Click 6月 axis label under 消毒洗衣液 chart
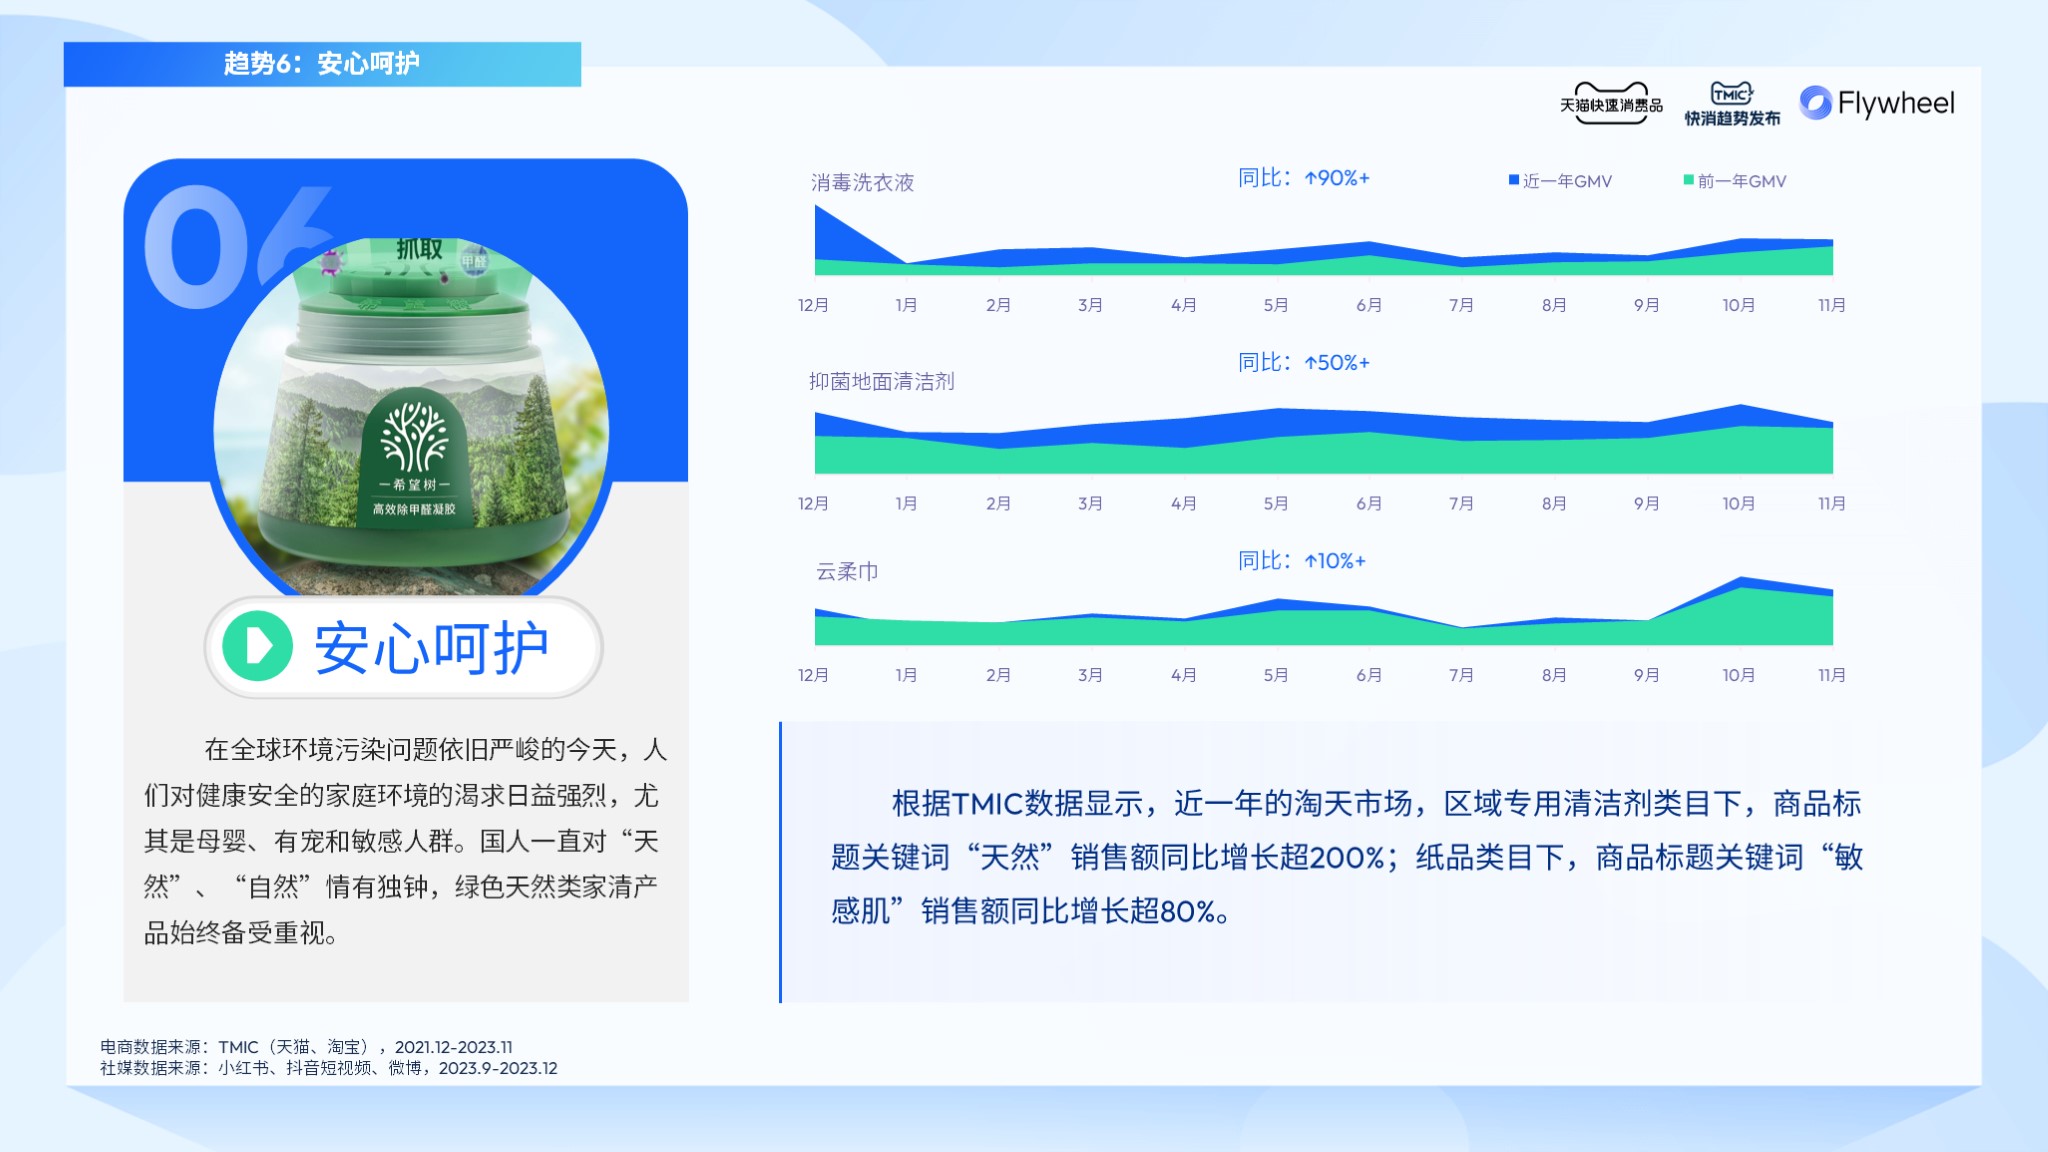Image resolution: width=2048 pixels, height=1152 pixels. [x=1369, y=305]
